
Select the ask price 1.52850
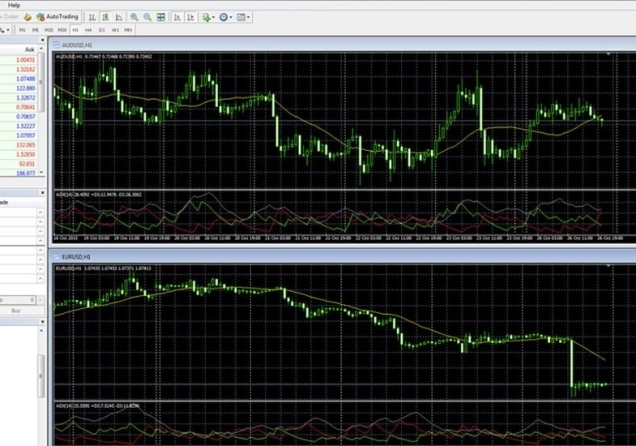[26, 154]
